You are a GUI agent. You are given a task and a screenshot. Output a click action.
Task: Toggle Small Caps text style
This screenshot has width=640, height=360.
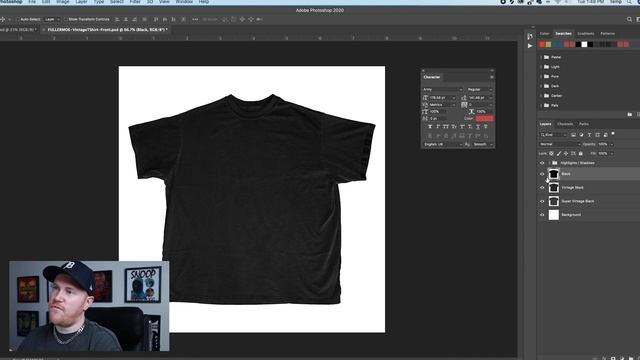tap(454, 127)
